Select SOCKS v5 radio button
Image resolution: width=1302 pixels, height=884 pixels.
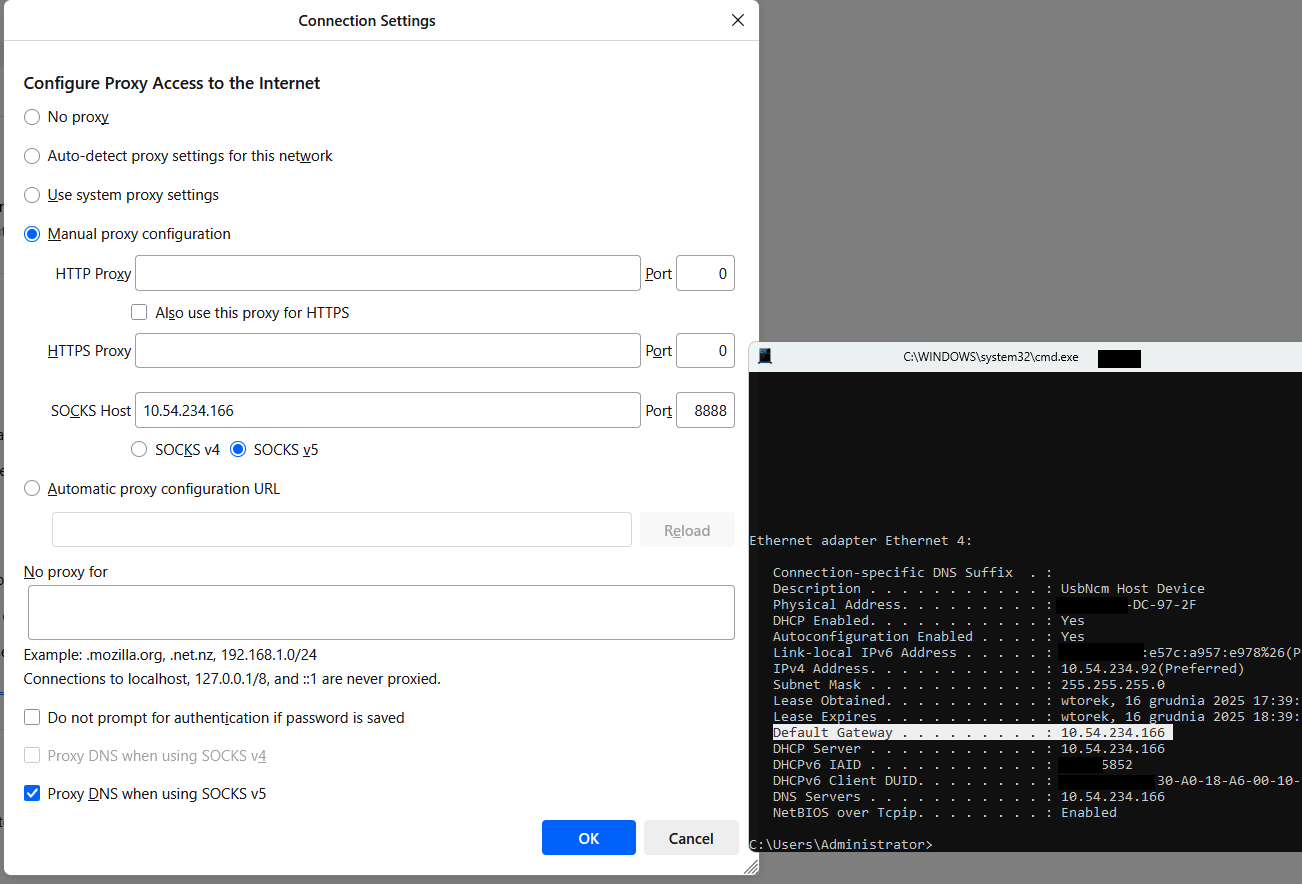point(238,450)
